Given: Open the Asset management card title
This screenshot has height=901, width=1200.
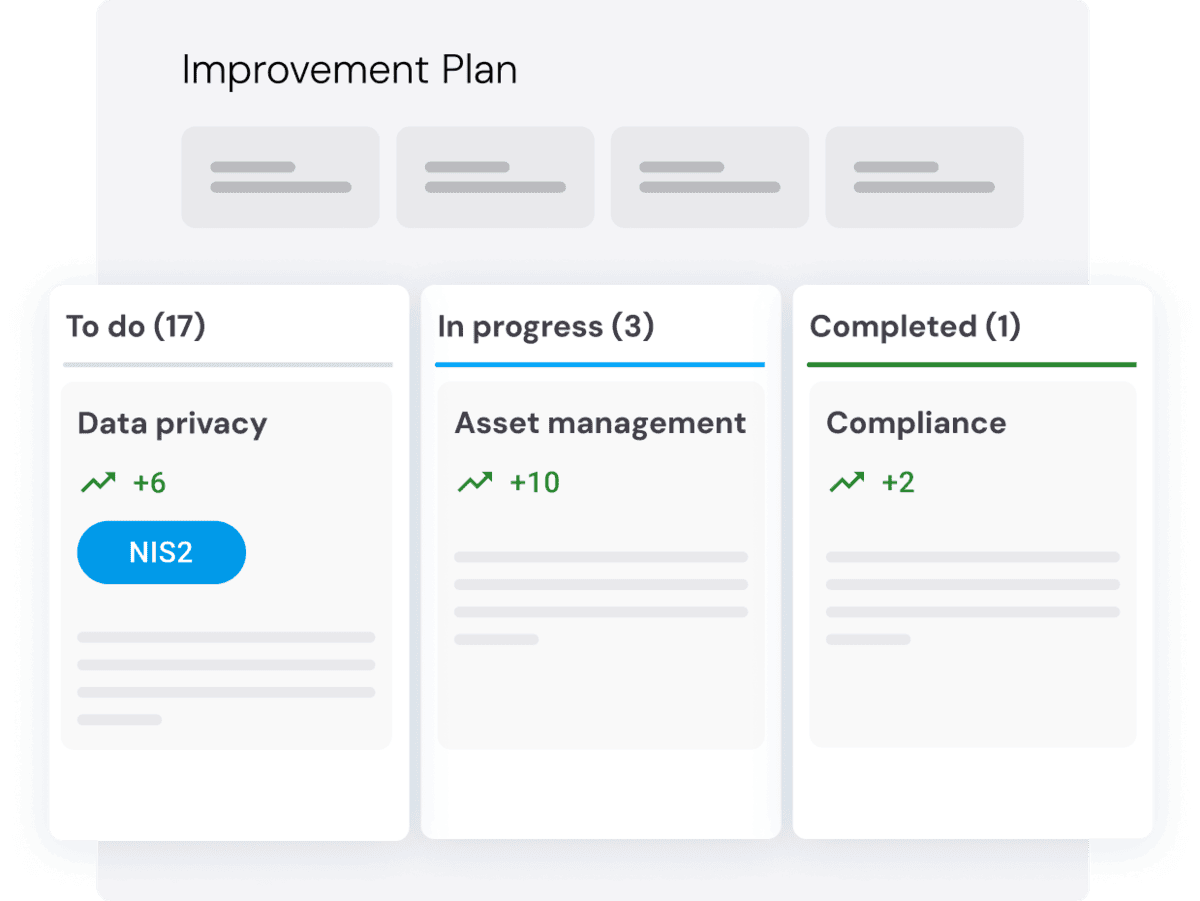Looking at the screenshot, I should pyautogui.click(x=600, y=423).
